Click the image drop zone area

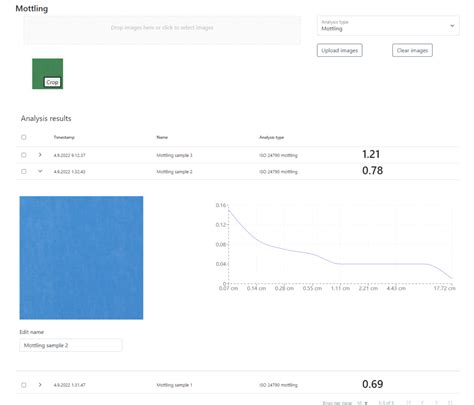click(162, 29)
